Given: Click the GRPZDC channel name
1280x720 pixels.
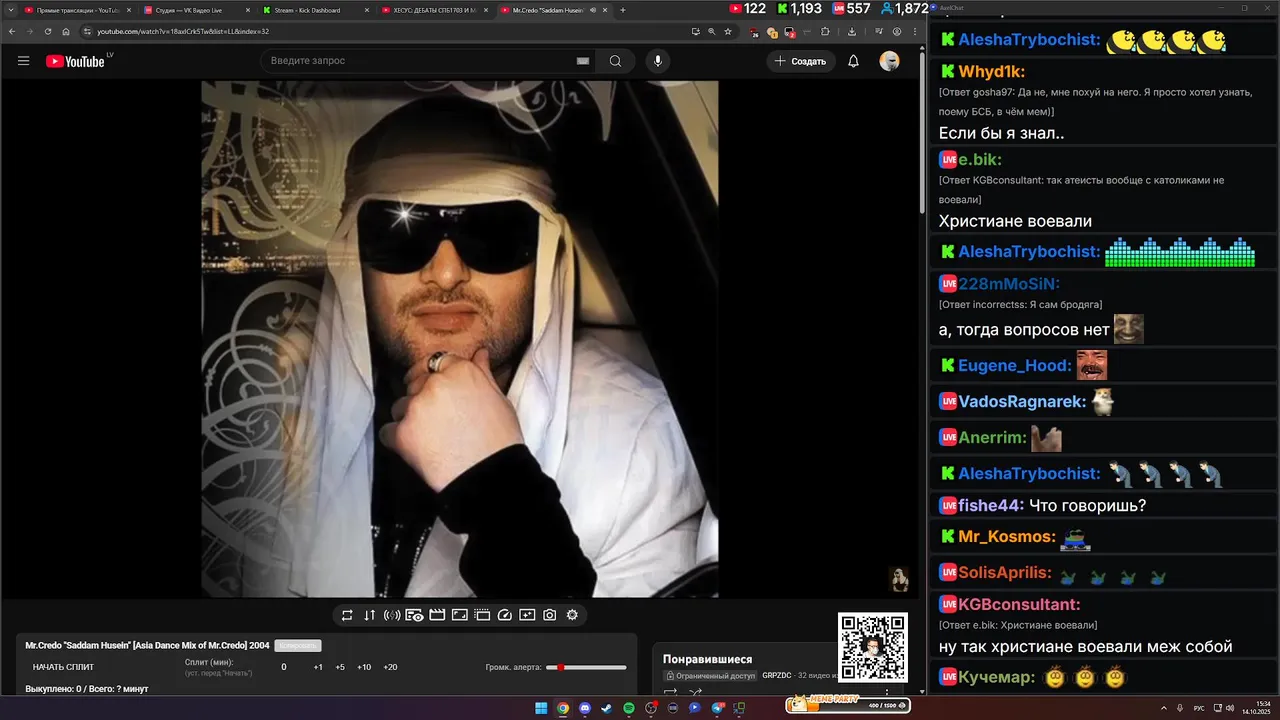Looking at the screenshot, I should [x=777, y=675].
